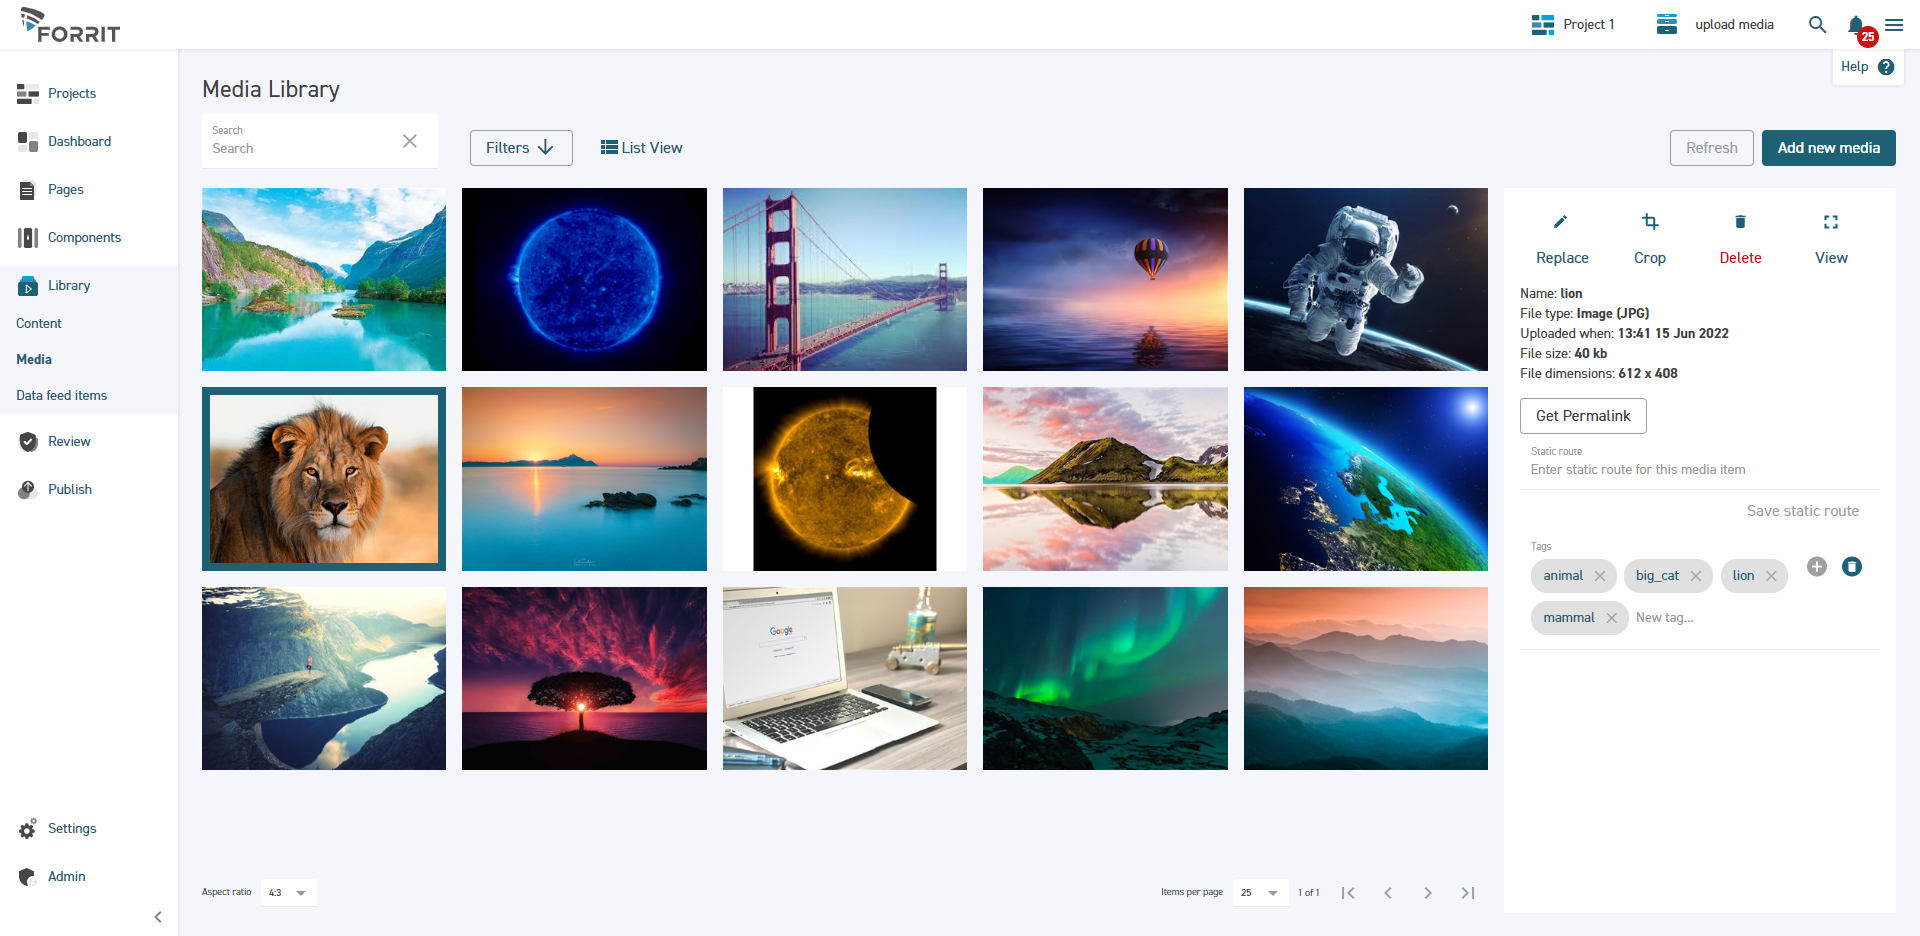
Task: Open the Aspect ratio dropdown
Action: pyautogui.click(x=288, y=893)
